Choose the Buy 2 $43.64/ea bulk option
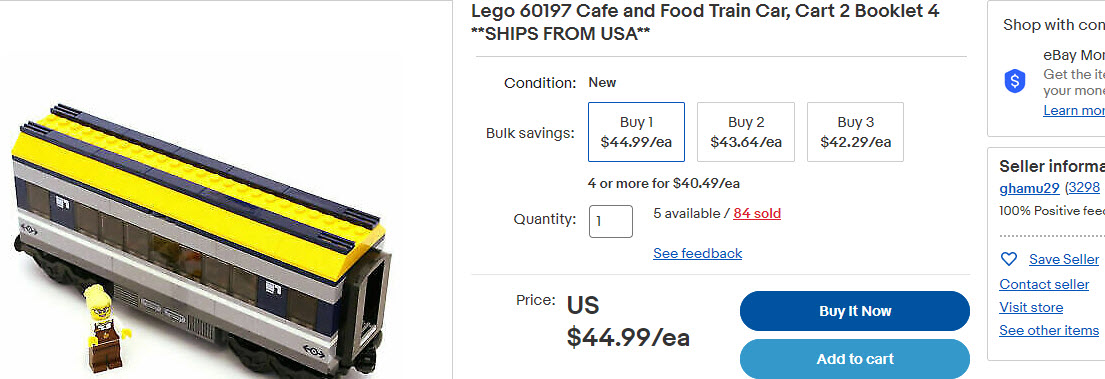 coord(746,132)
